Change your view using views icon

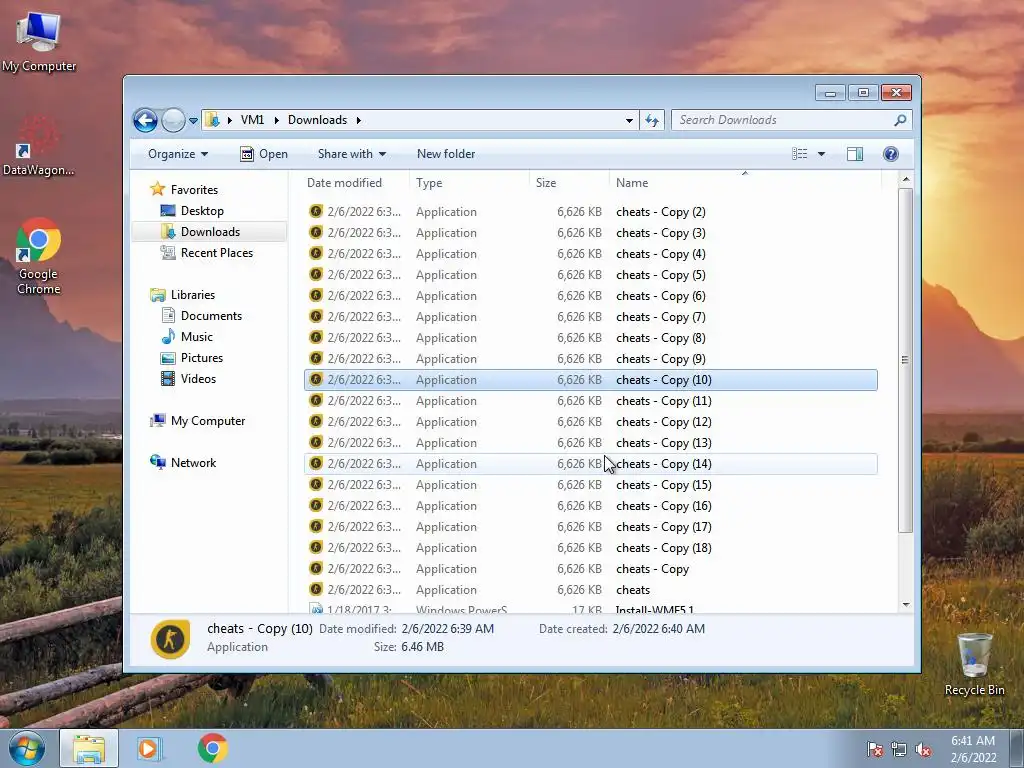800,154
